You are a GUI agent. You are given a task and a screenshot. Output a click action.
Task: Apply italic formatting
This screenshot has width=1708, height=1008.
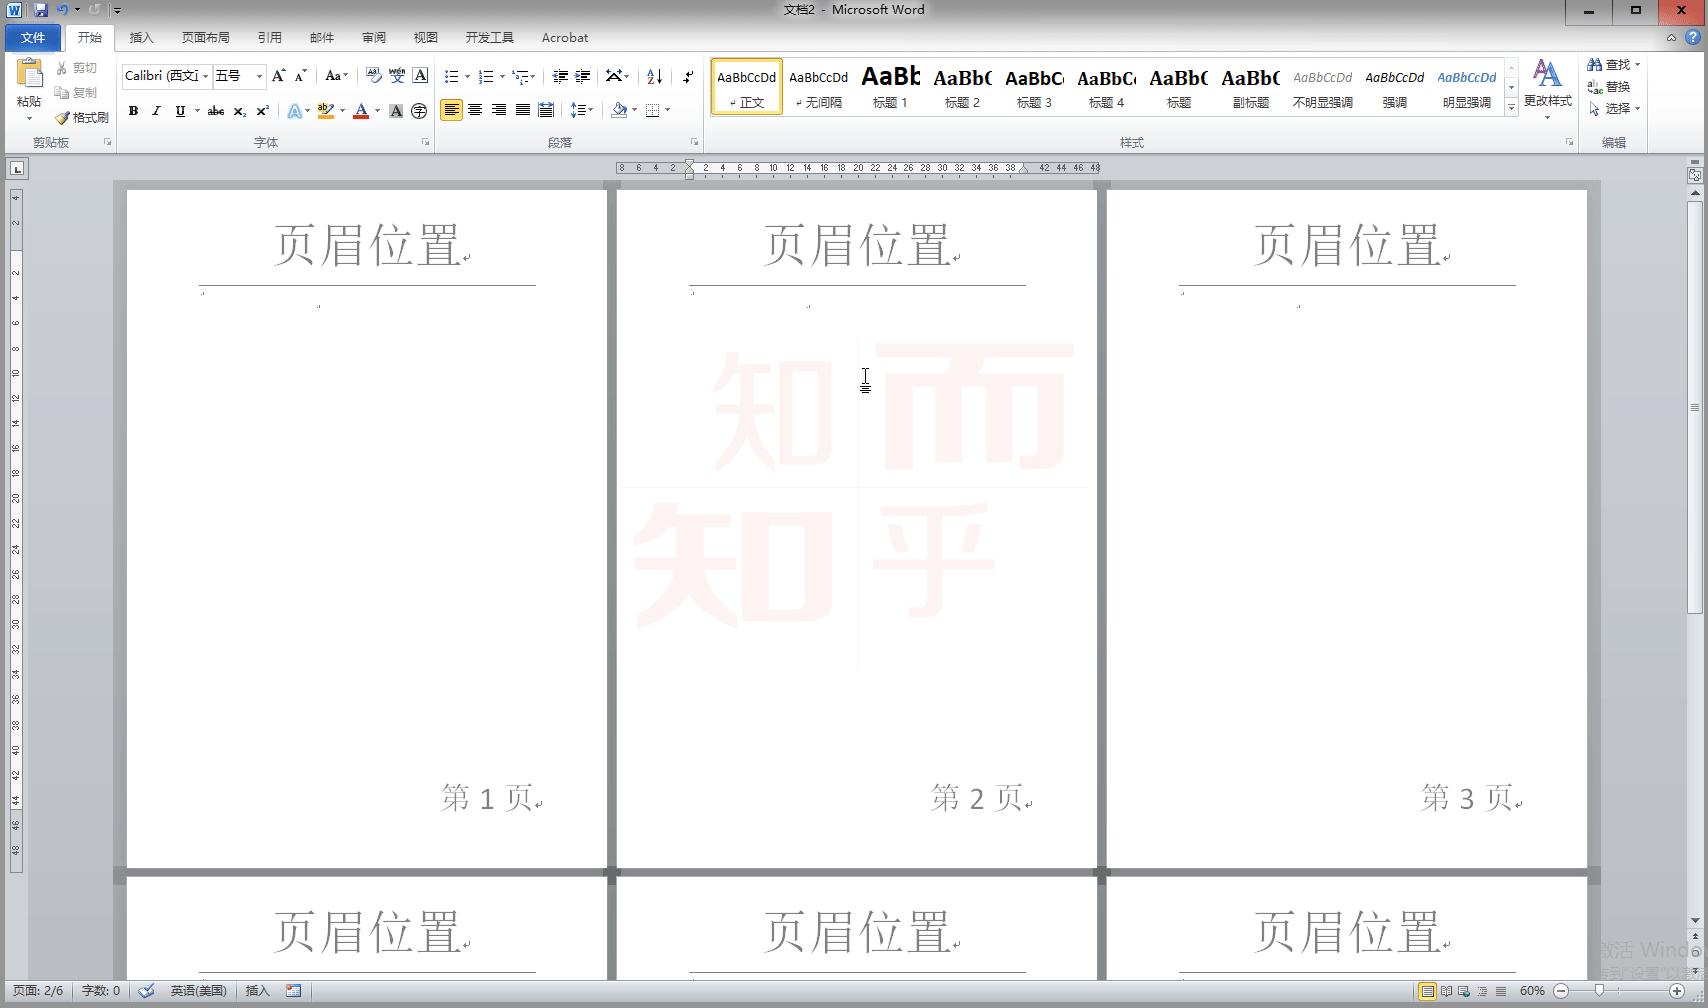156,111
